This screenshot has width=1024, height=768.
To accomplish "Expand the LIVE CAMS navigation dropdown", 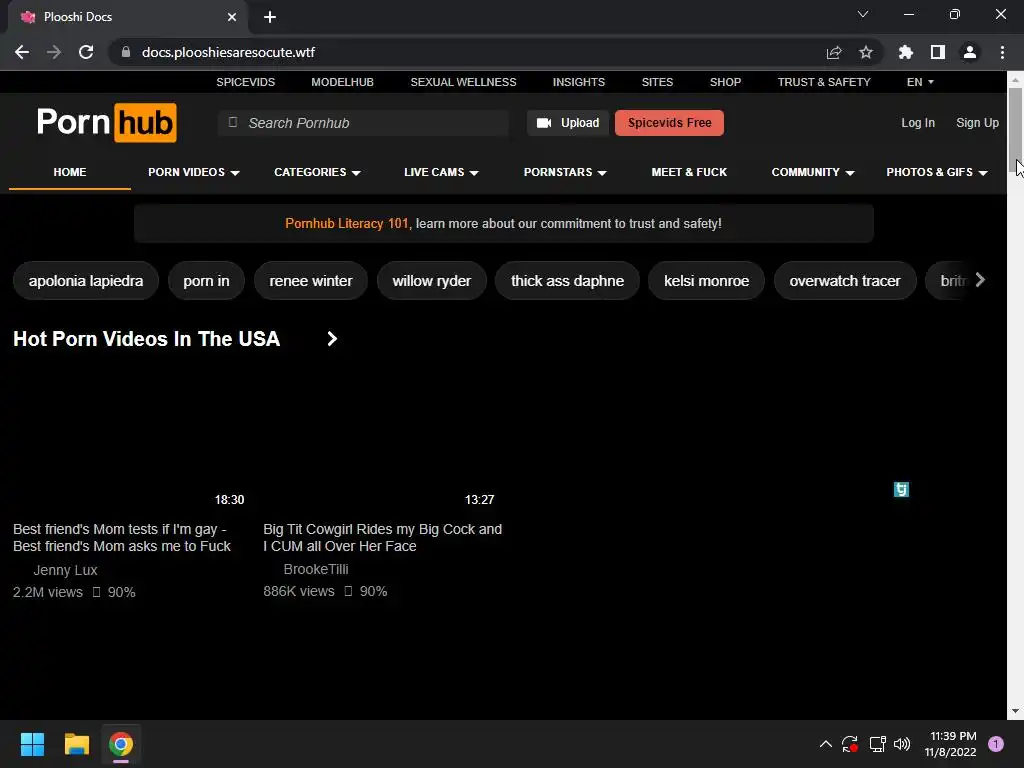I will tap(441, 172).
